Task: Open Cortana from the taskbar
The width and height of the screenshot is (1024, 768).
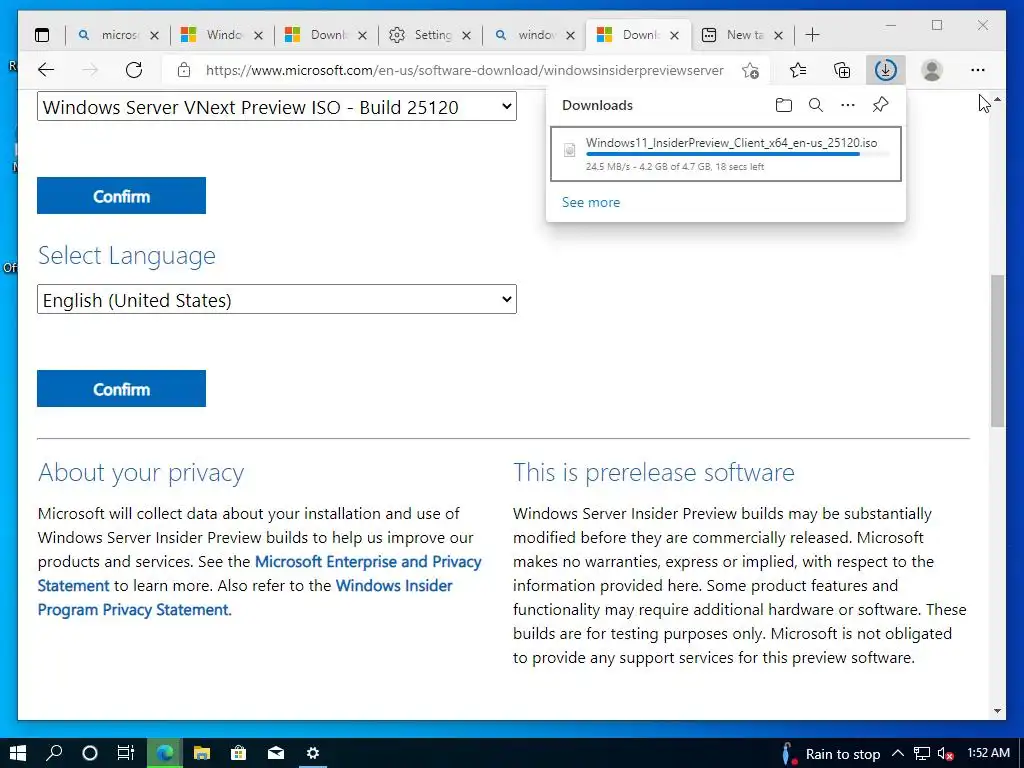Action: click(90, 754)
